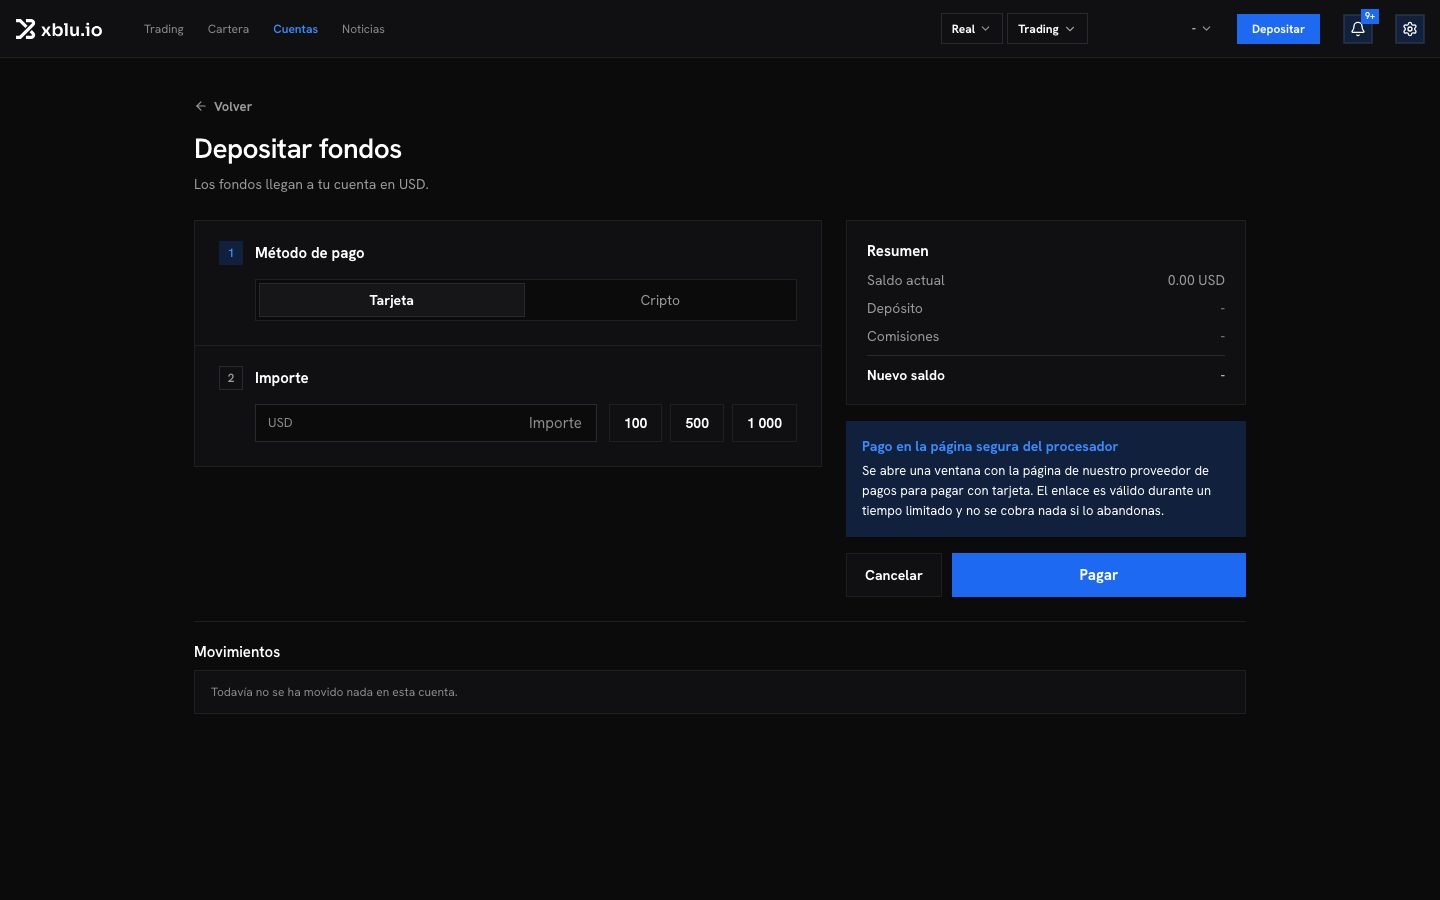The width and height of the screenshot is (1440, 900).
Task: Click the 0.00 USD current balance value
Action: point(1196,280)
